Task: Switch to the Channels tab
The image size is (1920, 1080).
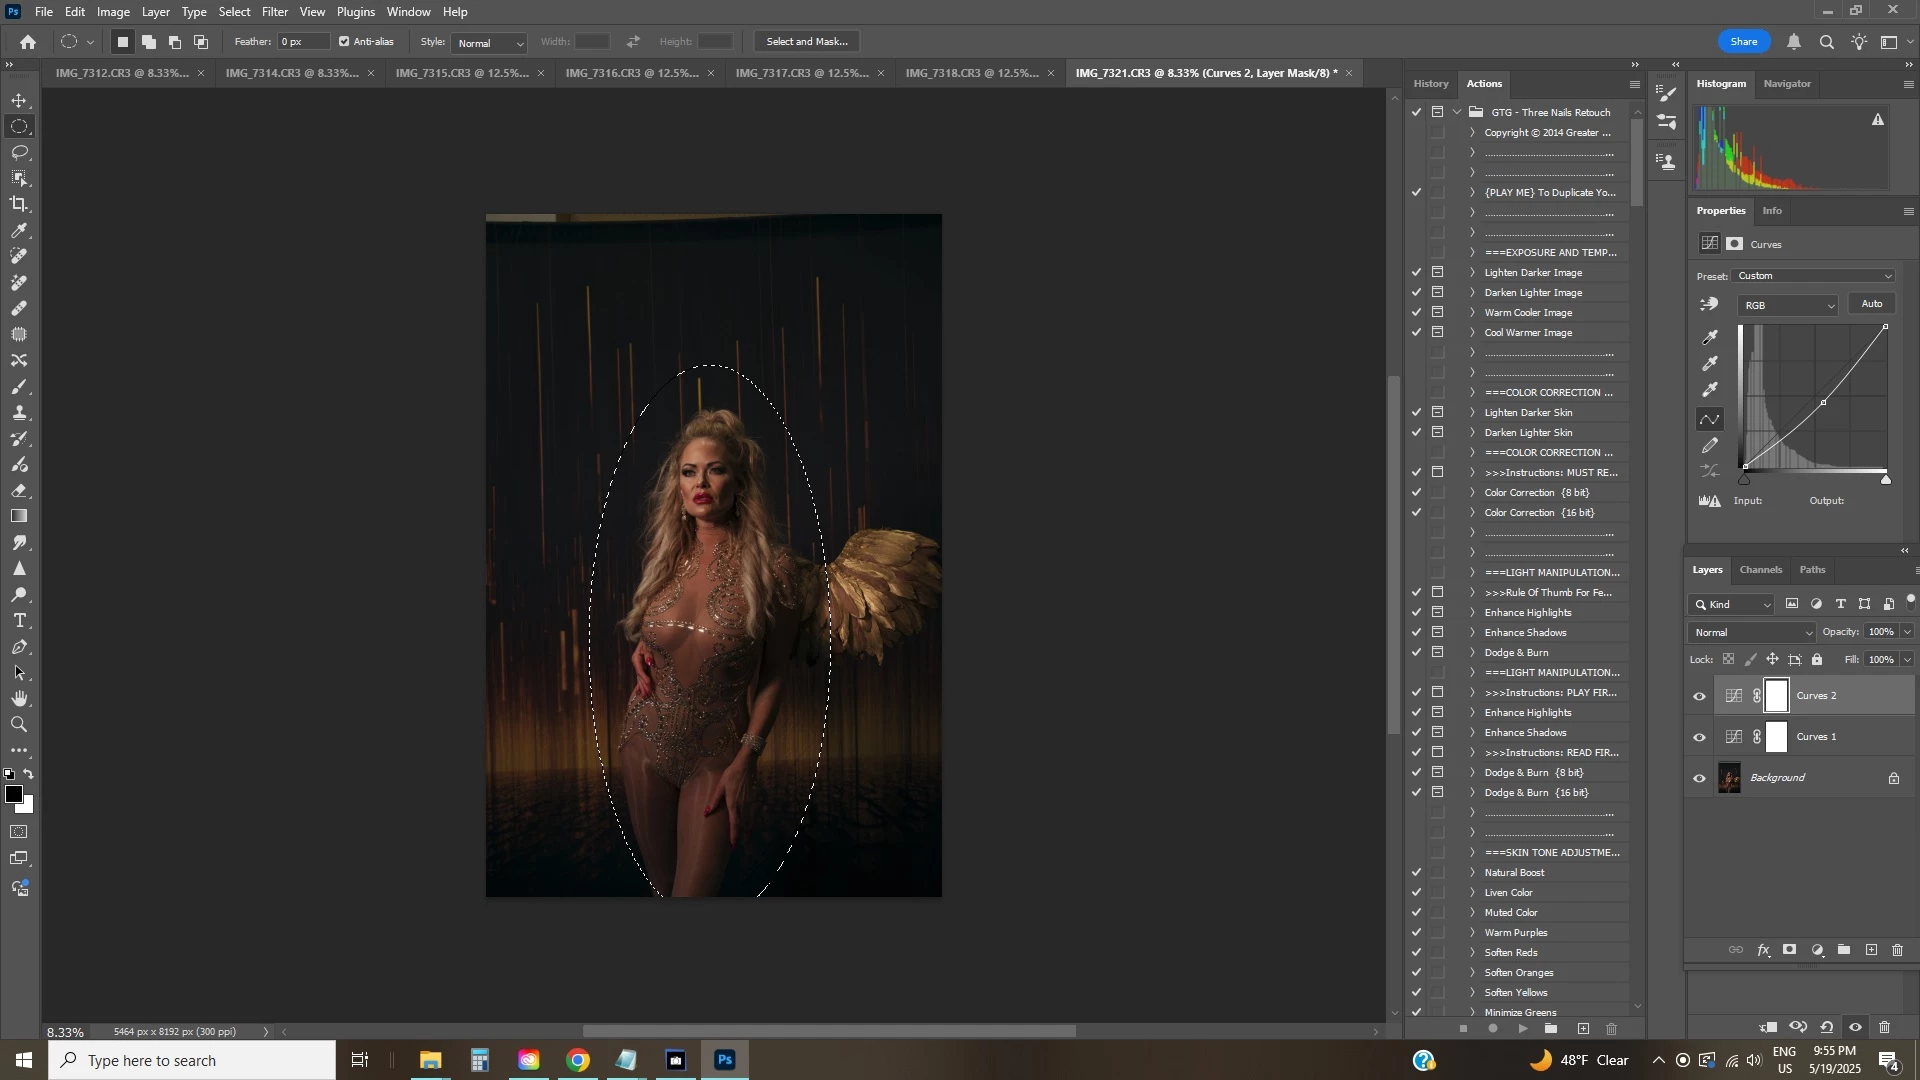Action: click(x=1760, y=570)
